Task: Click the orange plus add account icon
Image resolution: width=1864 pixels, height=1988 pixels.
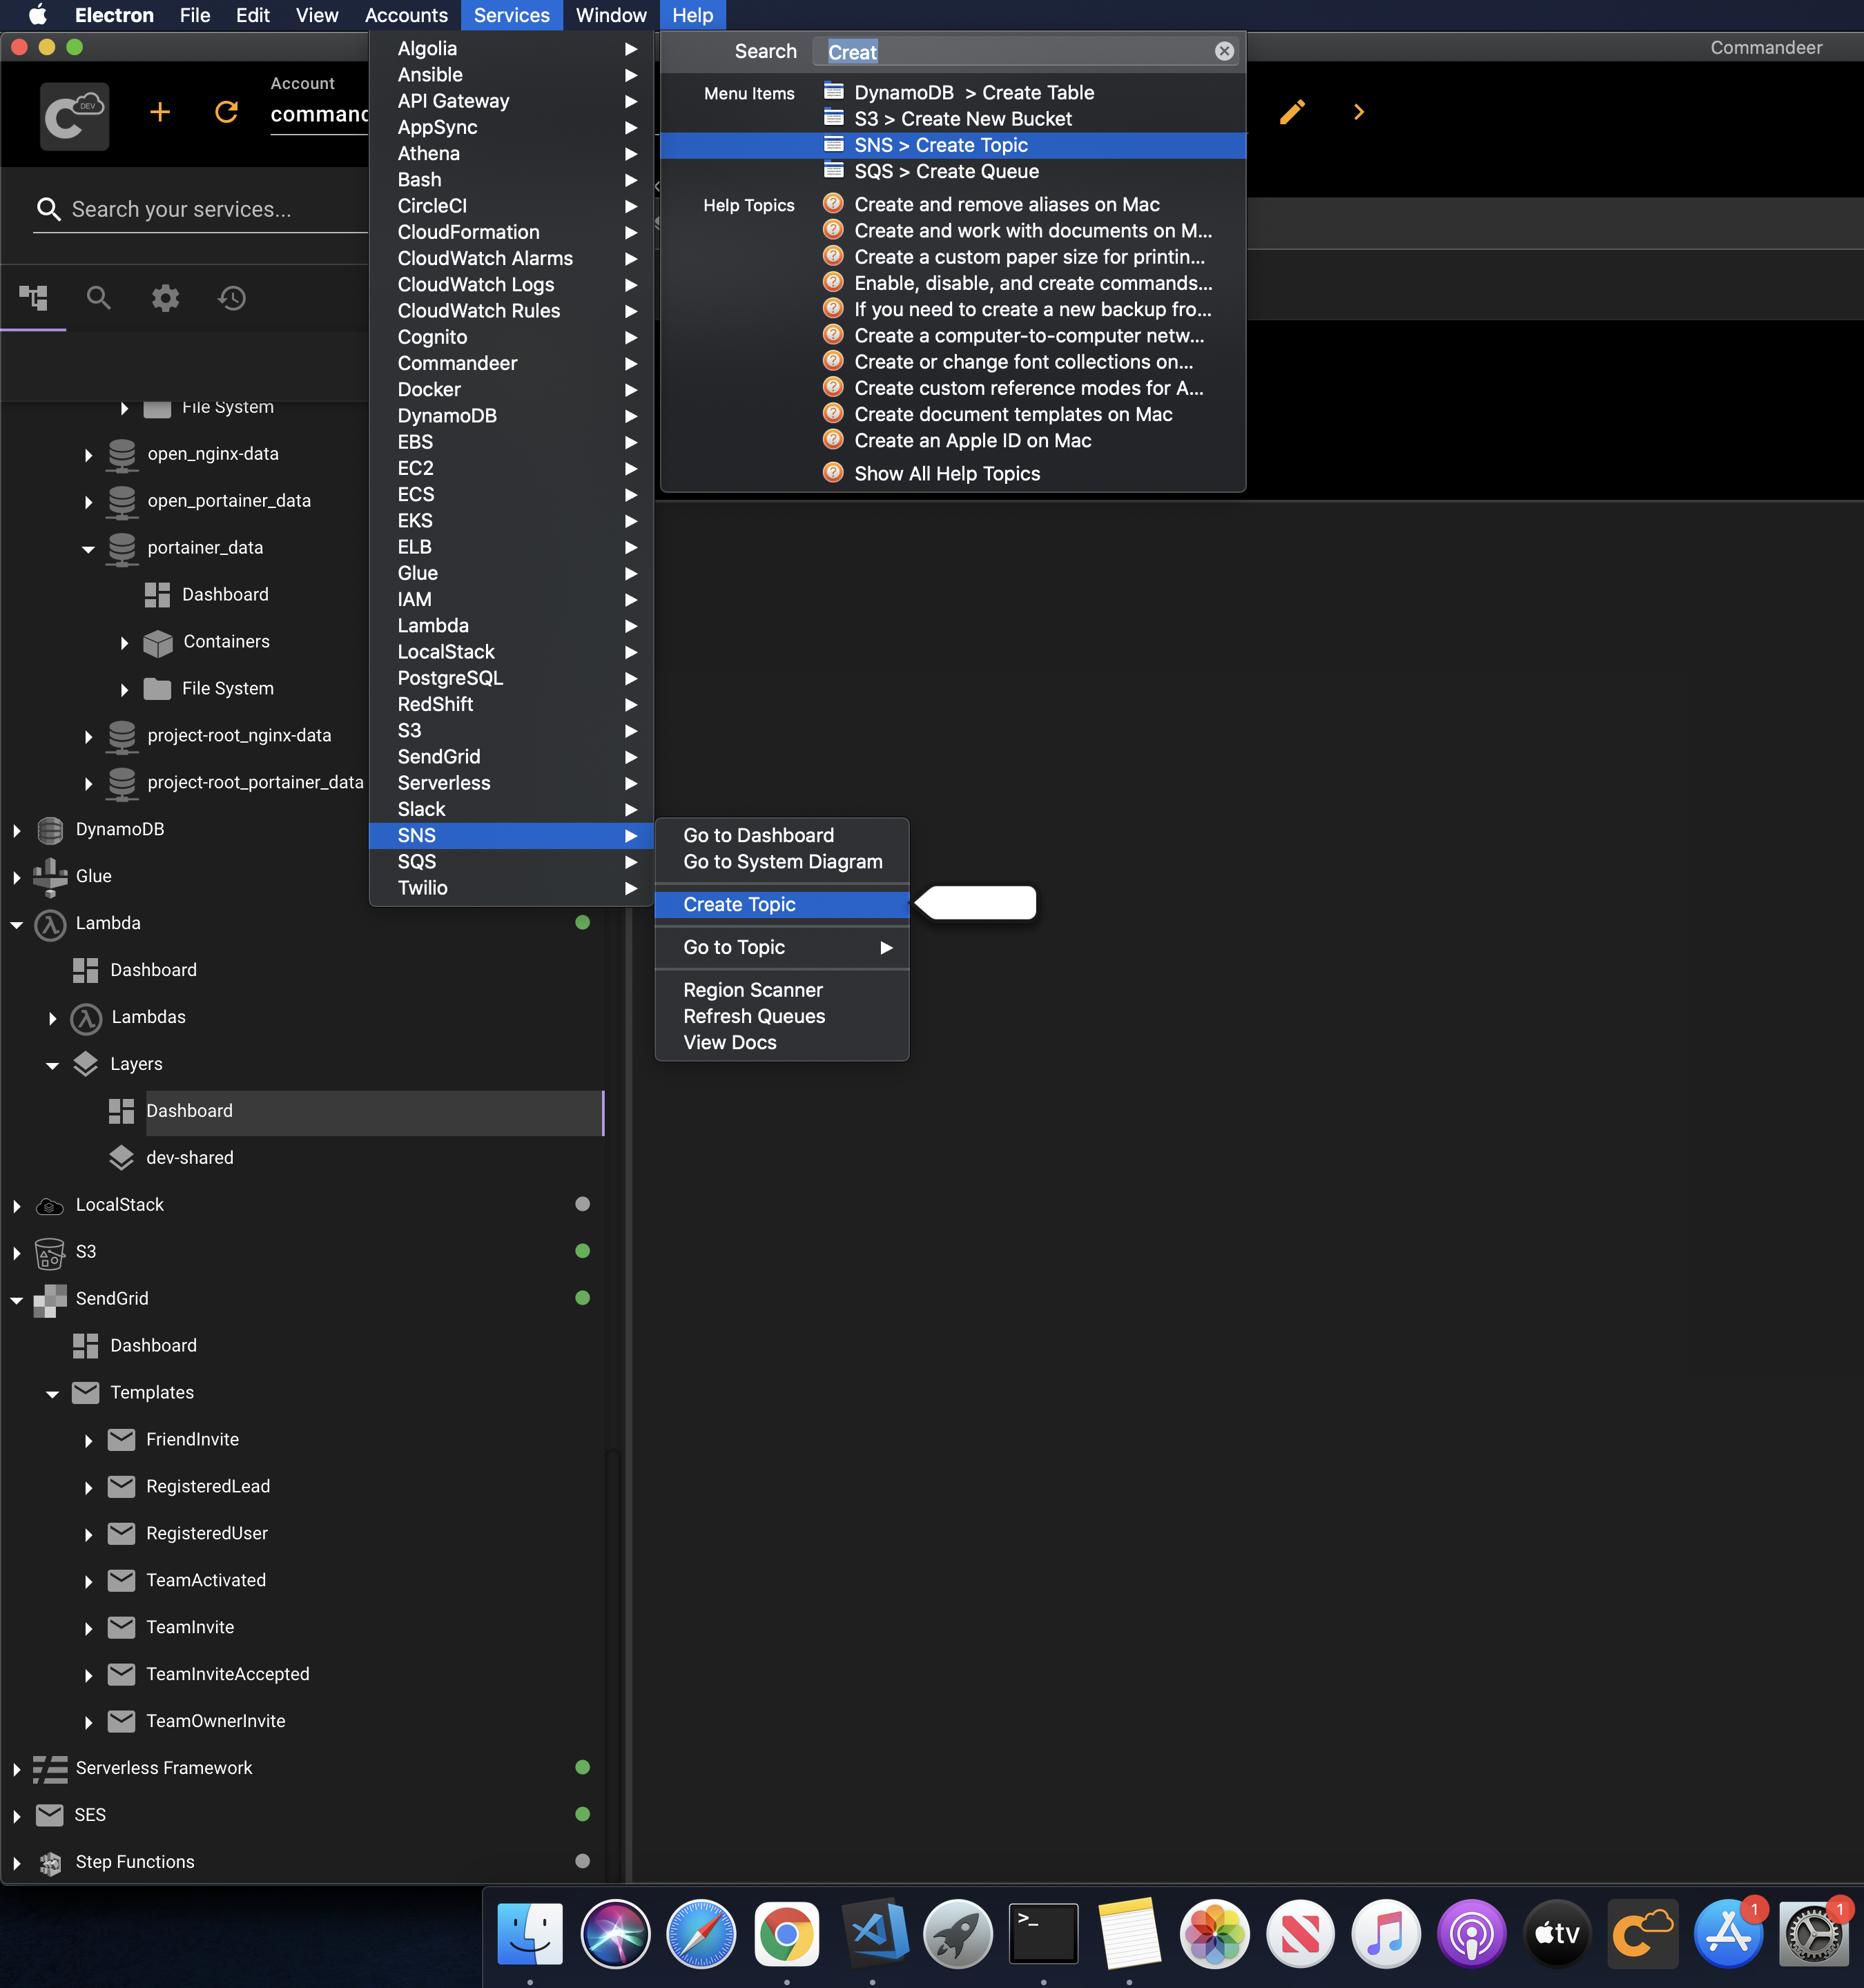Action: pos(159,112)
